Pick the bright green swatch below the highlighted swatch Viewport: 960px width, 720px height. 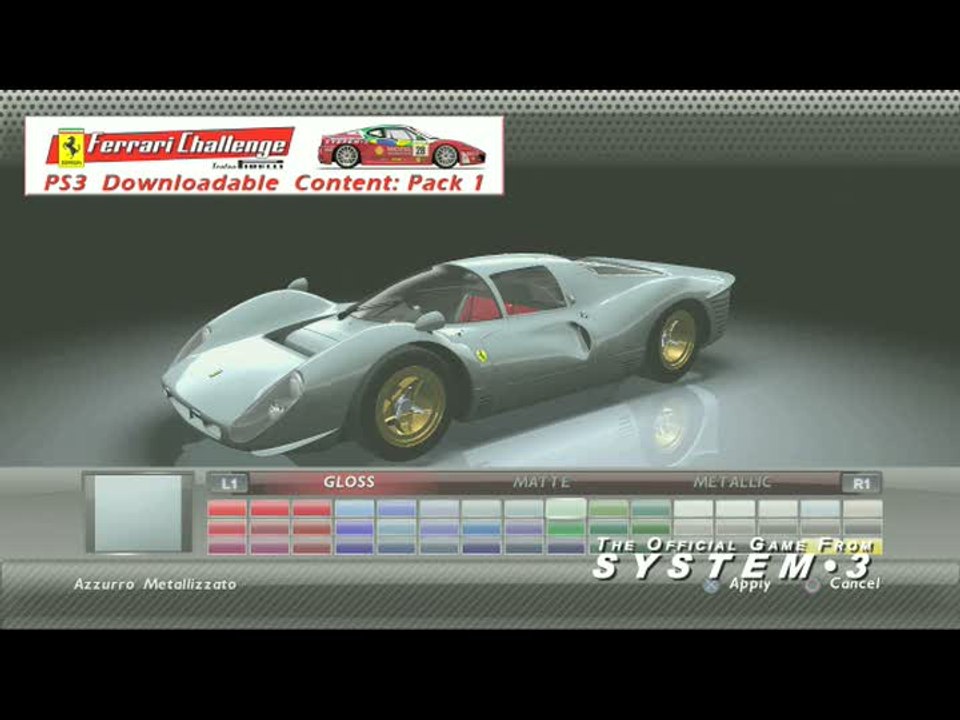point(566,528)
